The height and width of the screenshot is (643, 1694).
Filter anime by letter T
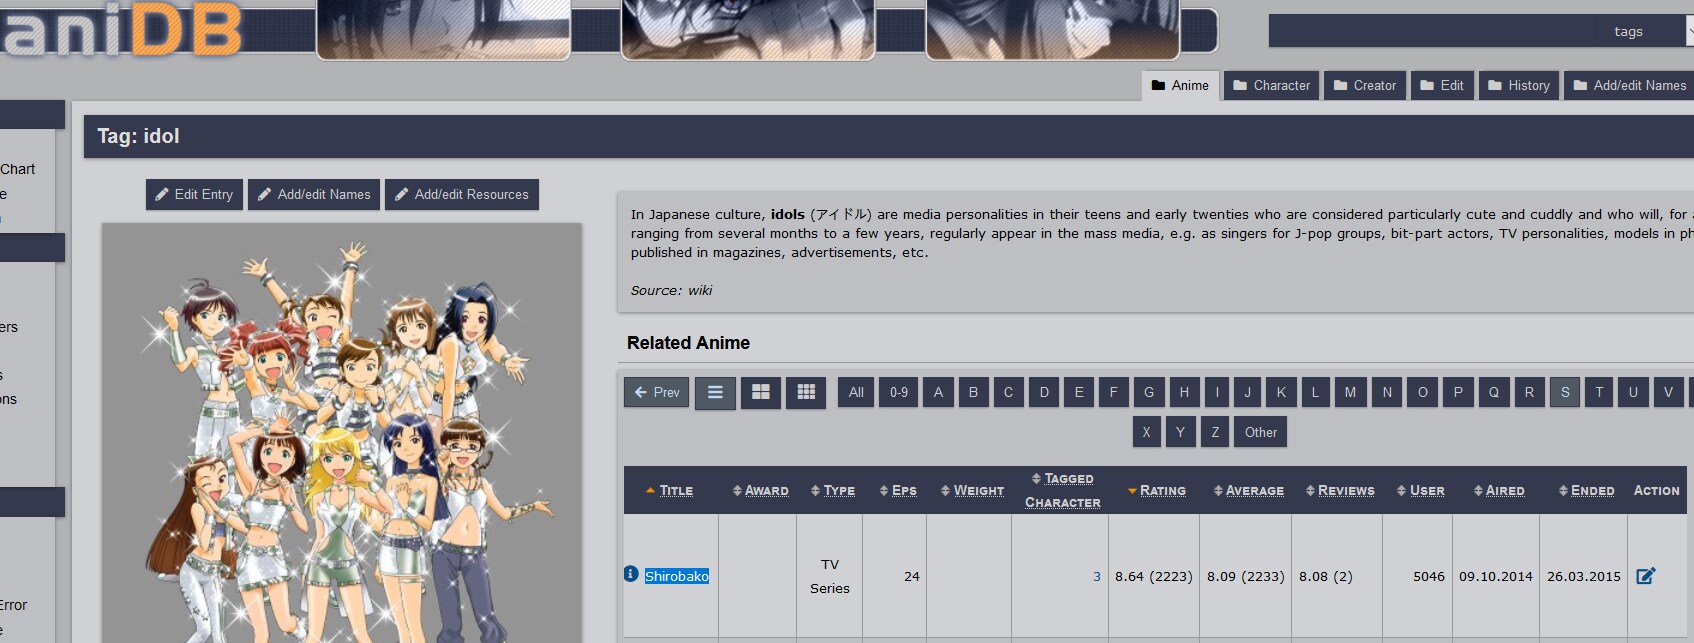(1599, 392)
